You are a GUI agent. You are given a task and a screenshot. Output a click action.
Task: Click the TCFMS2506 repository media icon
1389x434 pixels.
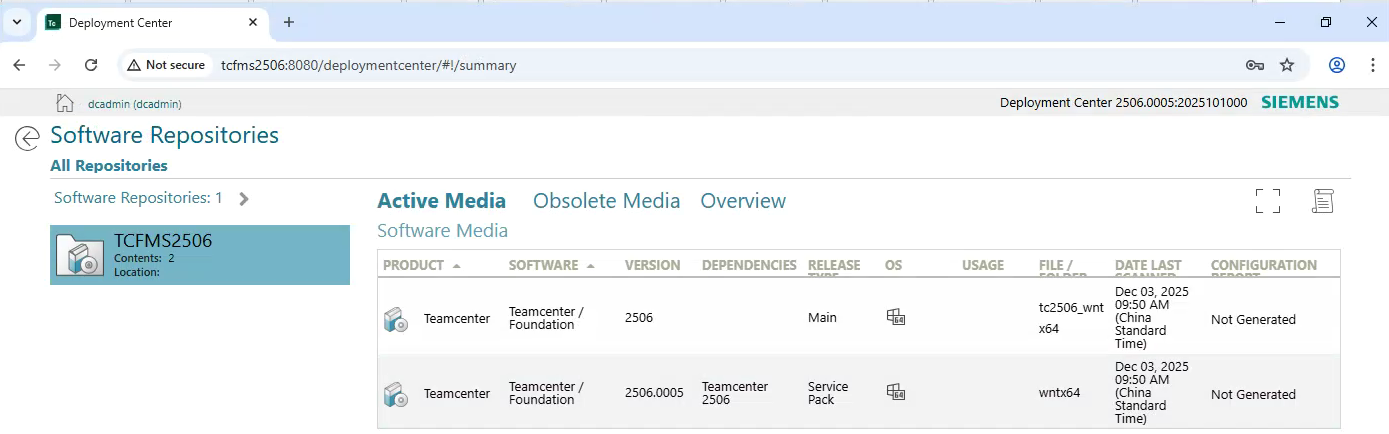[80, 255]
